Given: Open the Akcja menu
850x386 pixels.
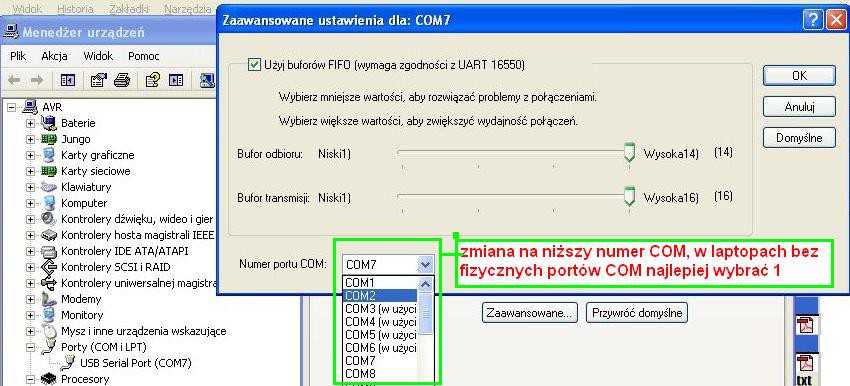Looking at the screenshot, I should [x=54, y=56].
